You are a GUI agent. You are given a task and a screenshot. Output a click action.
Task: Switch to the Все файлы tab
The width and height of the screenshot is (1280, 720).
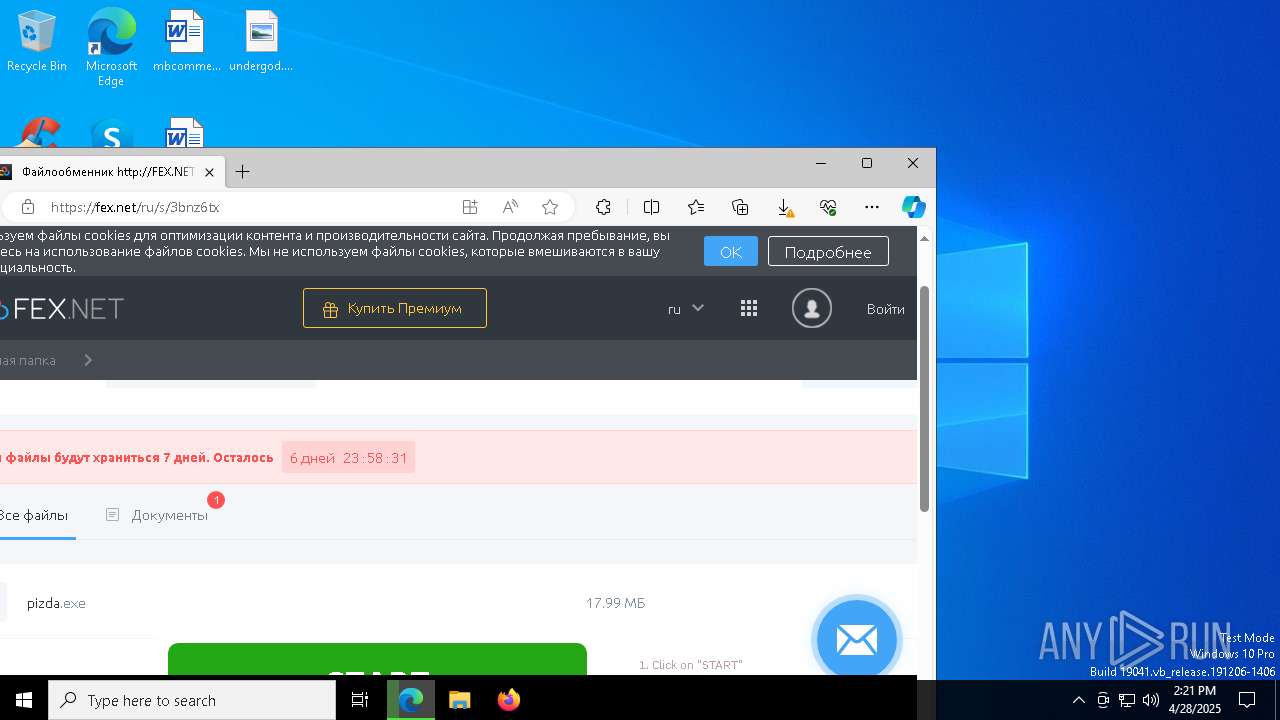(x=34, y=515)
